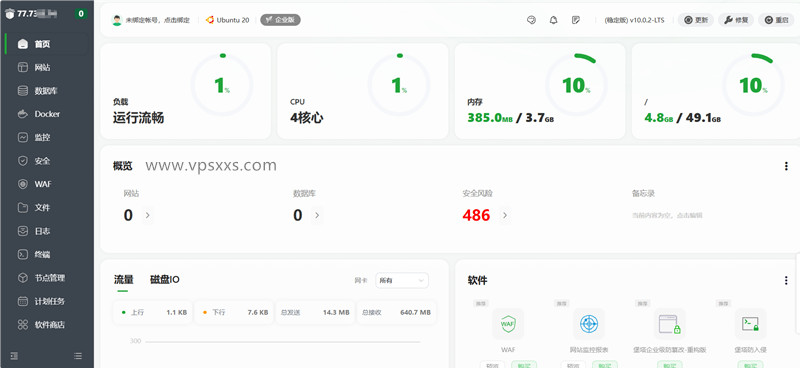Screen dimensions: 800x368
Task: Click the 总发送 14.3 MB stat
Action: coord(315,312)
